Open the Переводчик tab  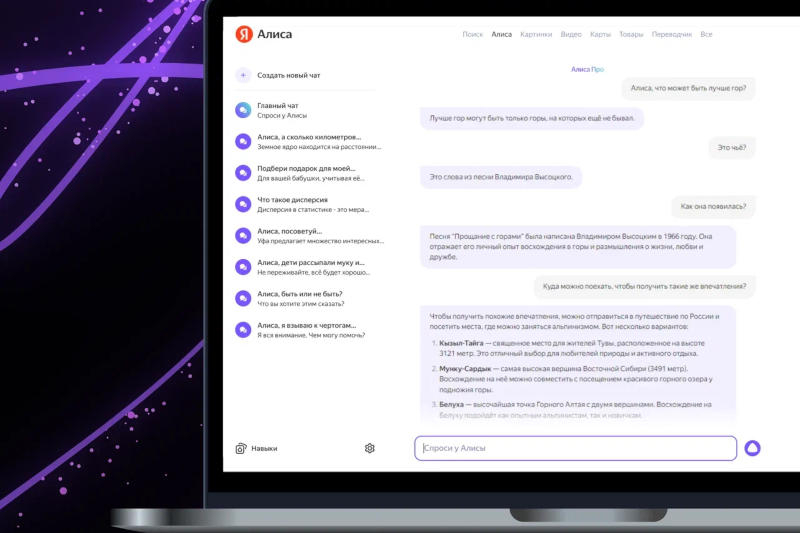point(672,34)
